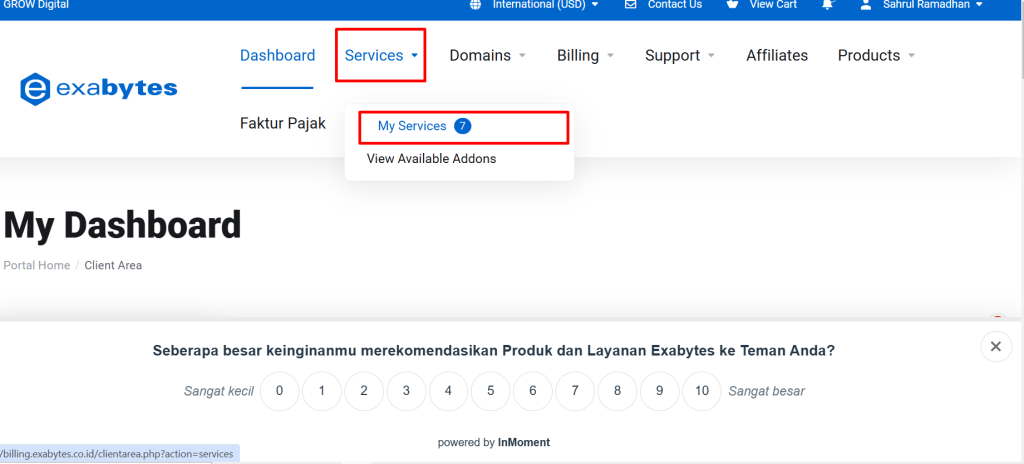Click the notification bell icon
The image size is (1024, 464).
[827, 5]
